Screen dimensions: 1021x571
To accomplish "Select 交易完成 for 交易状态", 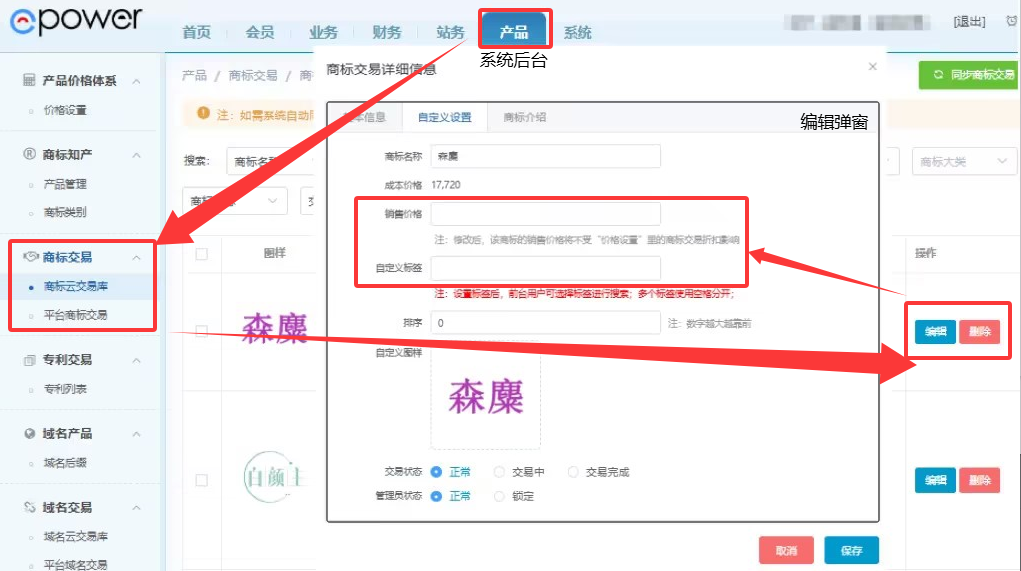I will (573, 472).
